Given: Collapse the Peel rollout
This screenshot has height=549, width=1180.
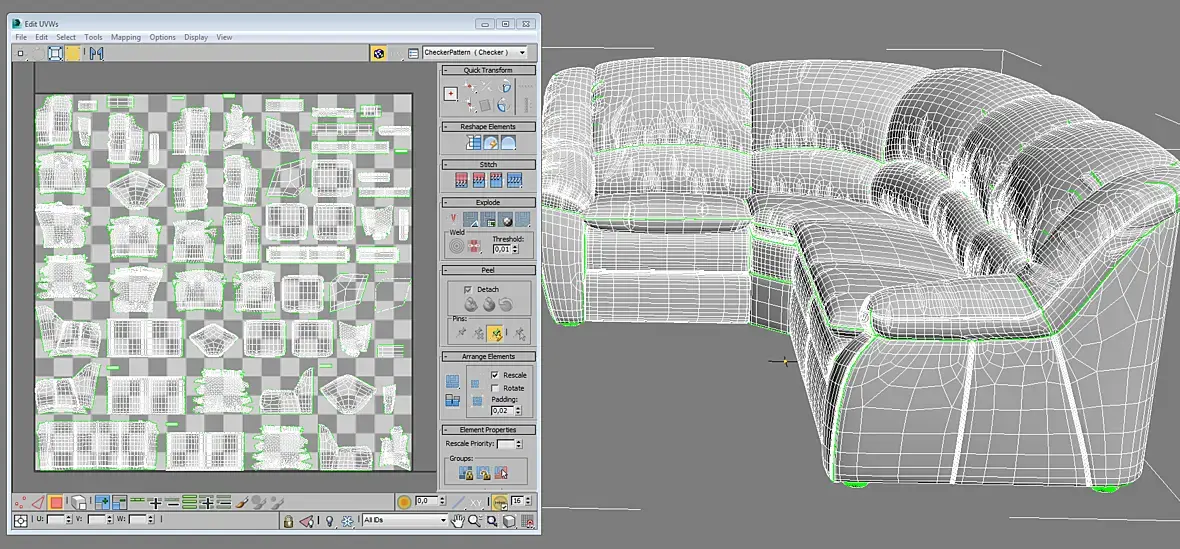Looking at the screenshot, I should click(488, 269).
